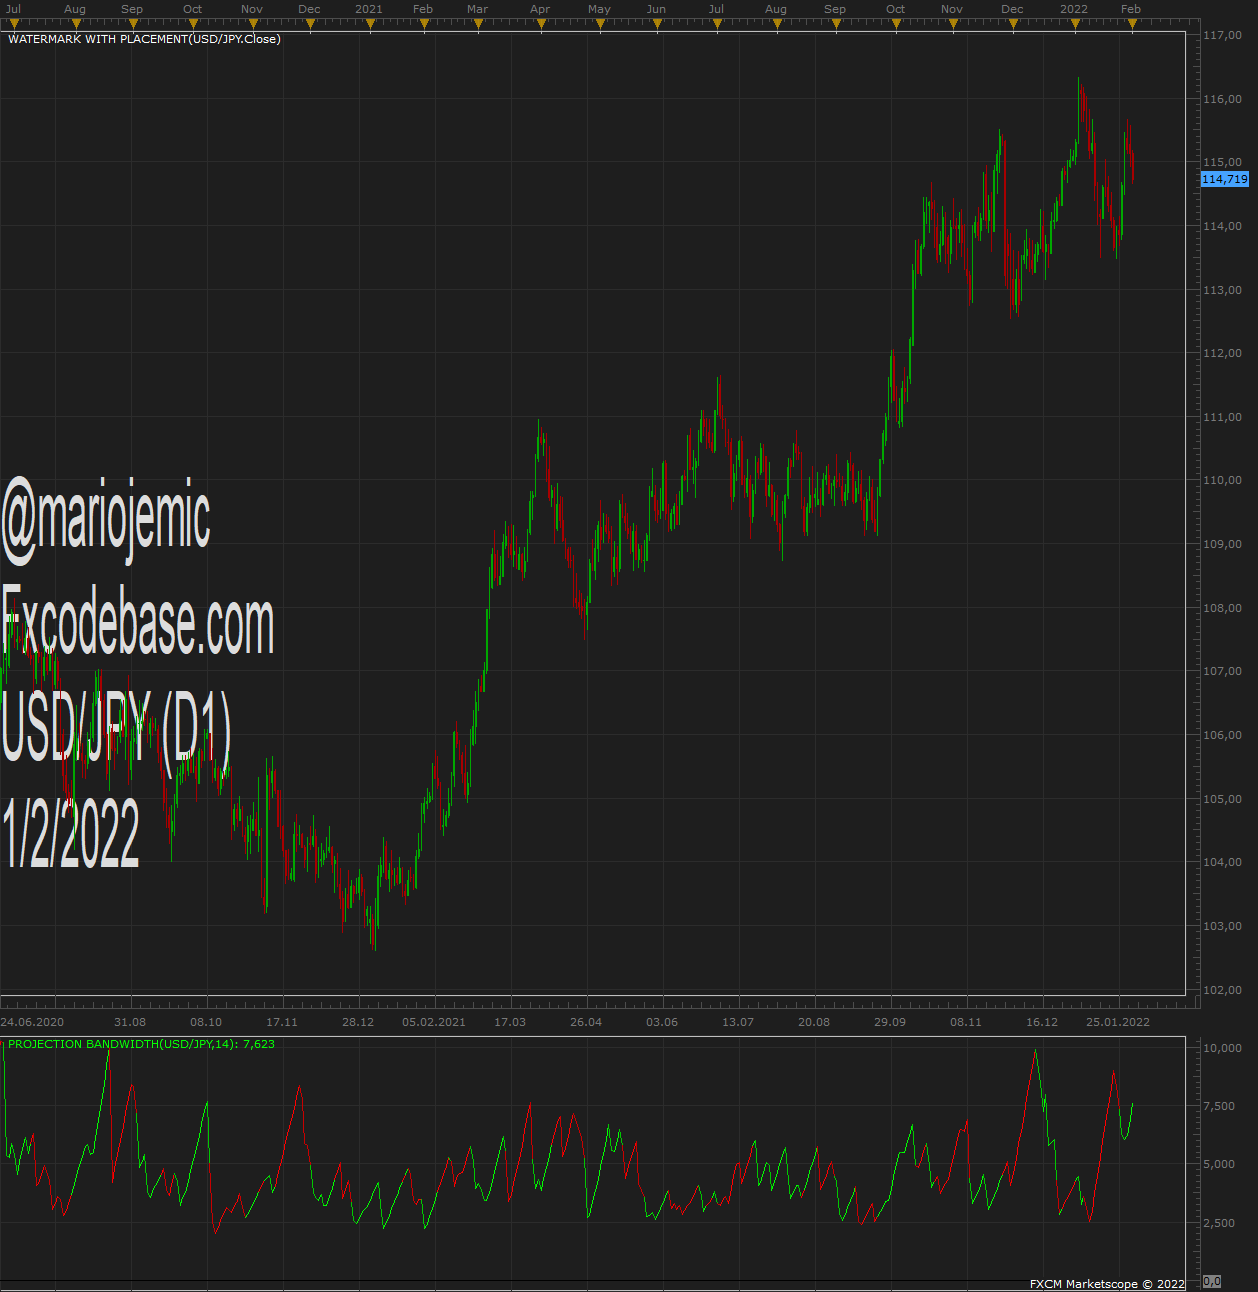Click the 7,500 indicator scale label

tap(1219, 1106)
